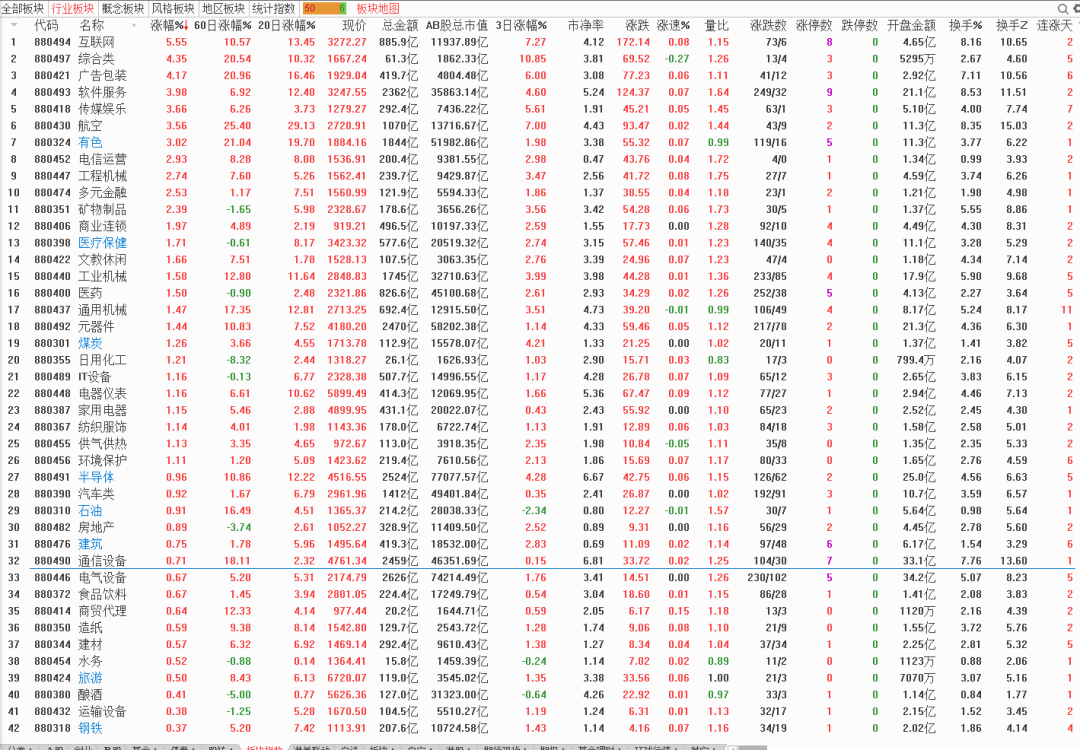This screenshot has height=750, width=1080.
Task: Sort by 量比 column header
Action: point(716,25)
